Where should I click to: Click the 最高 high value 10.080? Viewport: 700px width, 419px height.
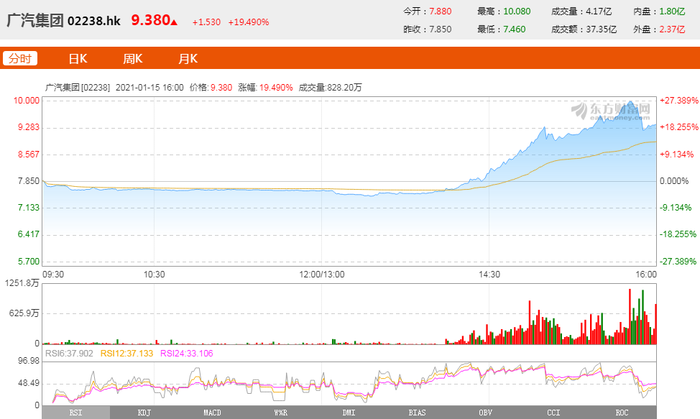coord(517,11)
